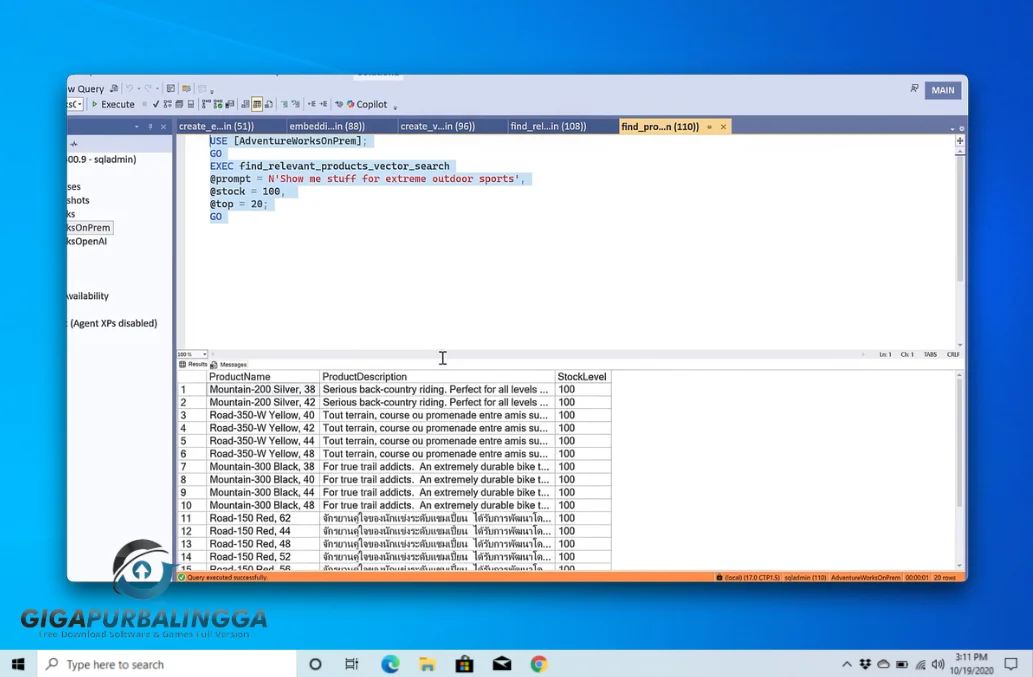Click the feedback icon next to MAIN
1033x677 pixels.
tap(914, 89)
